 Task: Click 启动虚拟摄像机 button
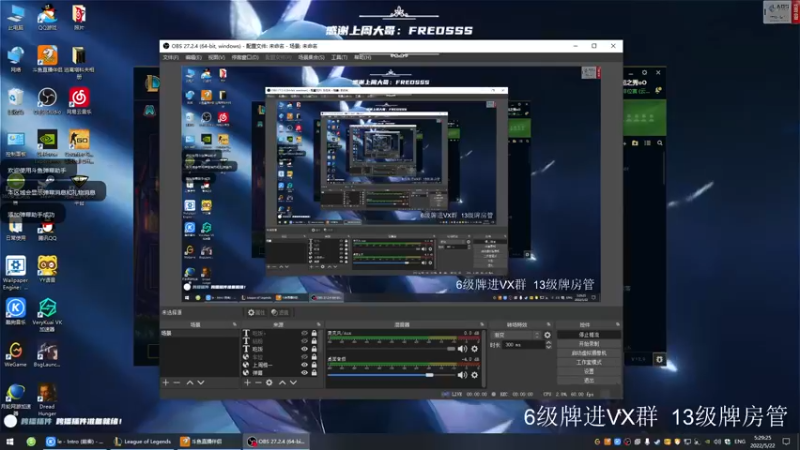point(589,353)
